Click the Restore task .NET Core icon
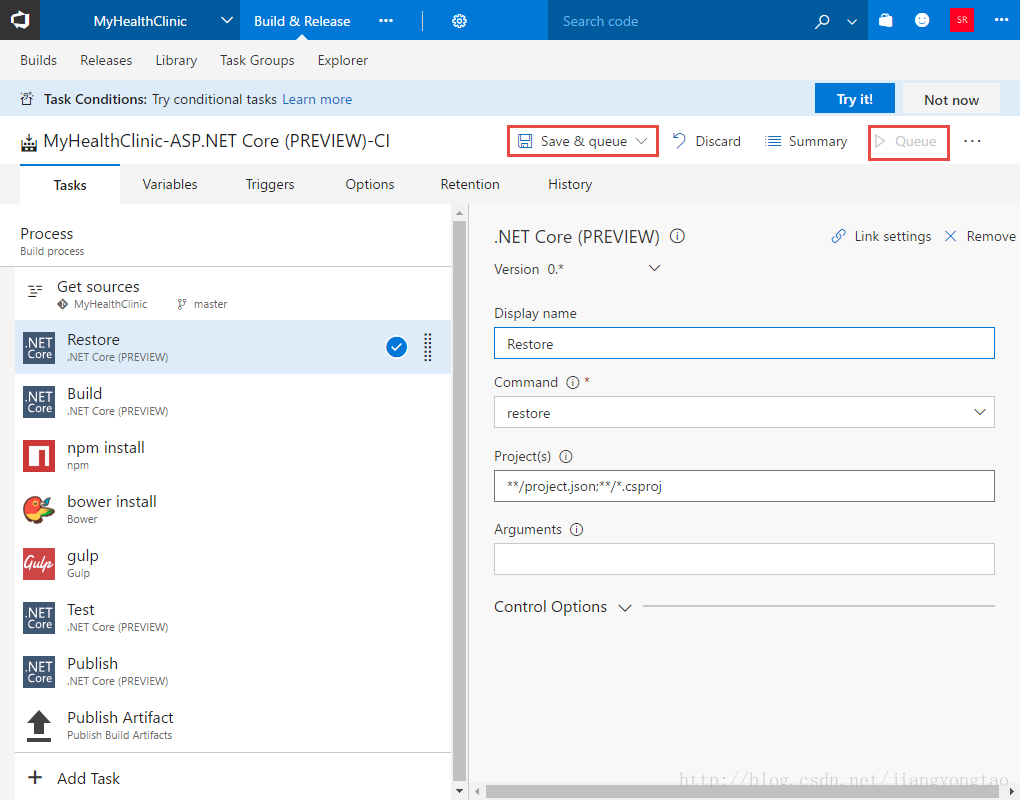 point(39,348)
